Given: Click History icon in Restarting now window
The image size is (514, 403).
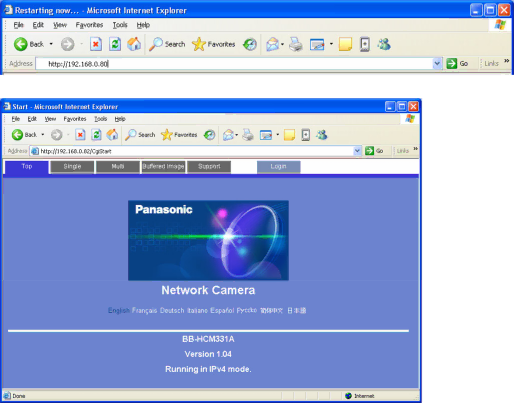Looking at the screenshot, I should click(x=250, y=44).
